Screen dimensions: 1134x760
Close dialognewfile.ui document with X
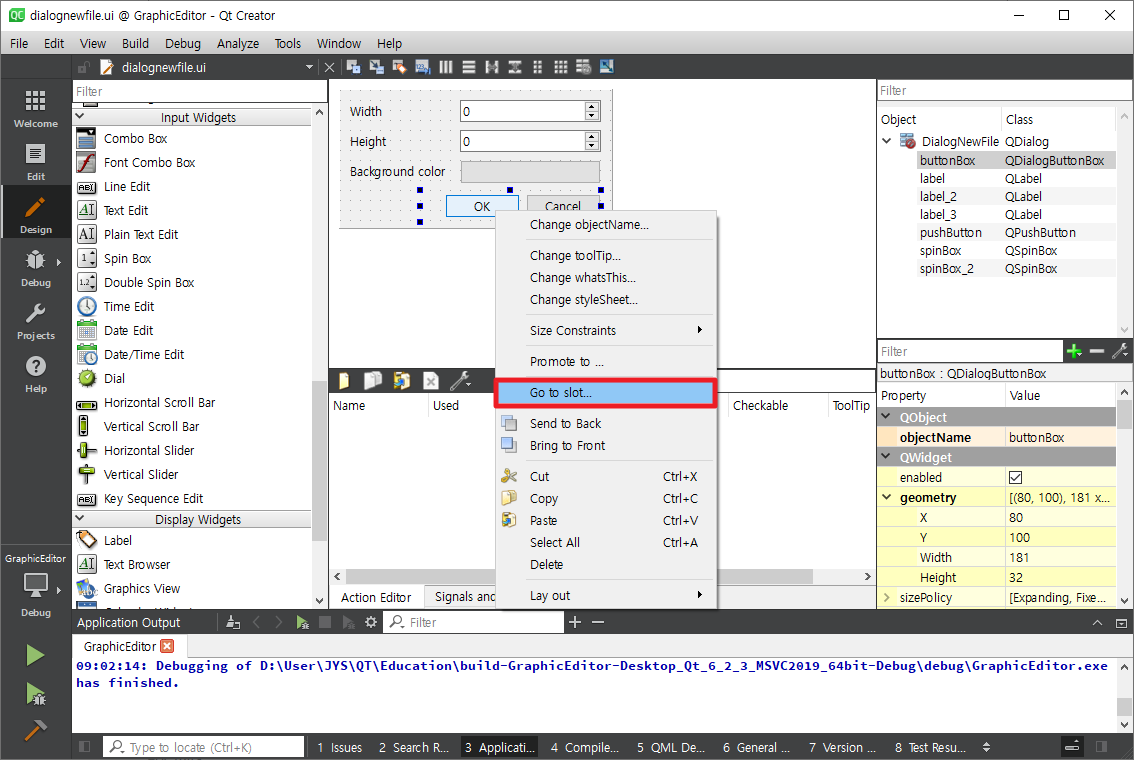click(329, 67)
